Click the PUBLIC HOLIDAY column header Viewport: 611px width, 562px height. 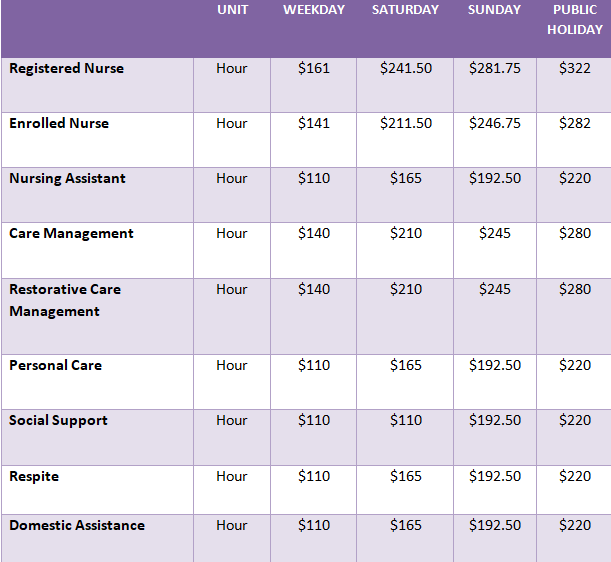(x=574, y=19)
